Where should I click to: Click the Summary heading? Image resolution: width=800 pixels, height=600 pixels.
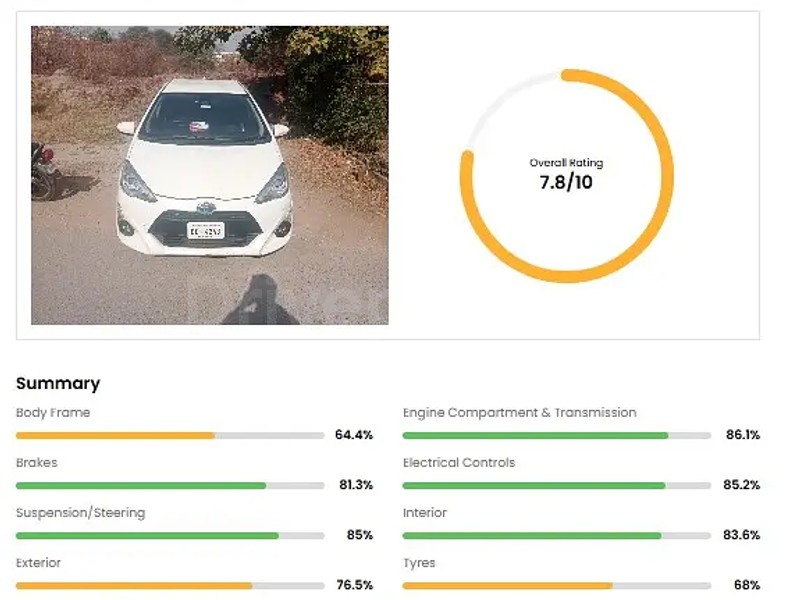(x=58, y=383)
